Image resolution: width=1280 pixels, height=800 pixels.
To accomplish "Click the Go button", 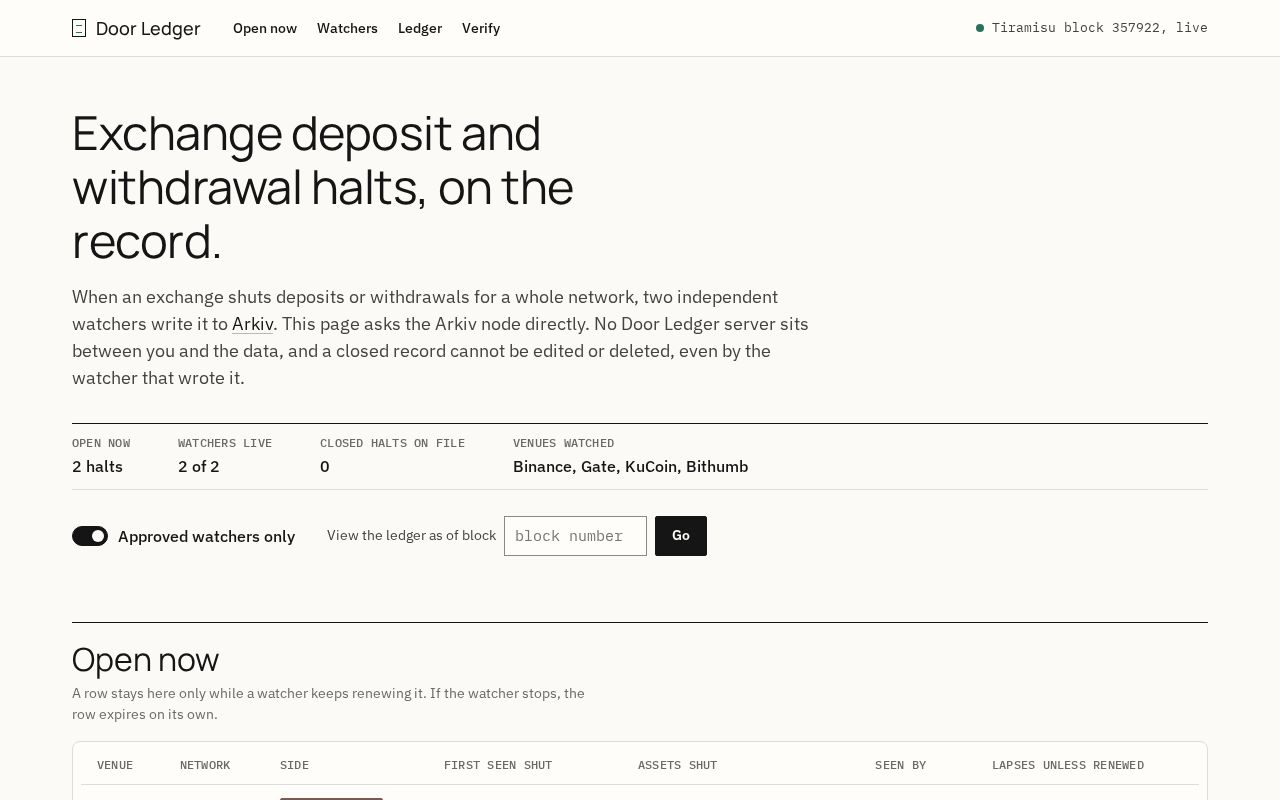I will [681, 536].
